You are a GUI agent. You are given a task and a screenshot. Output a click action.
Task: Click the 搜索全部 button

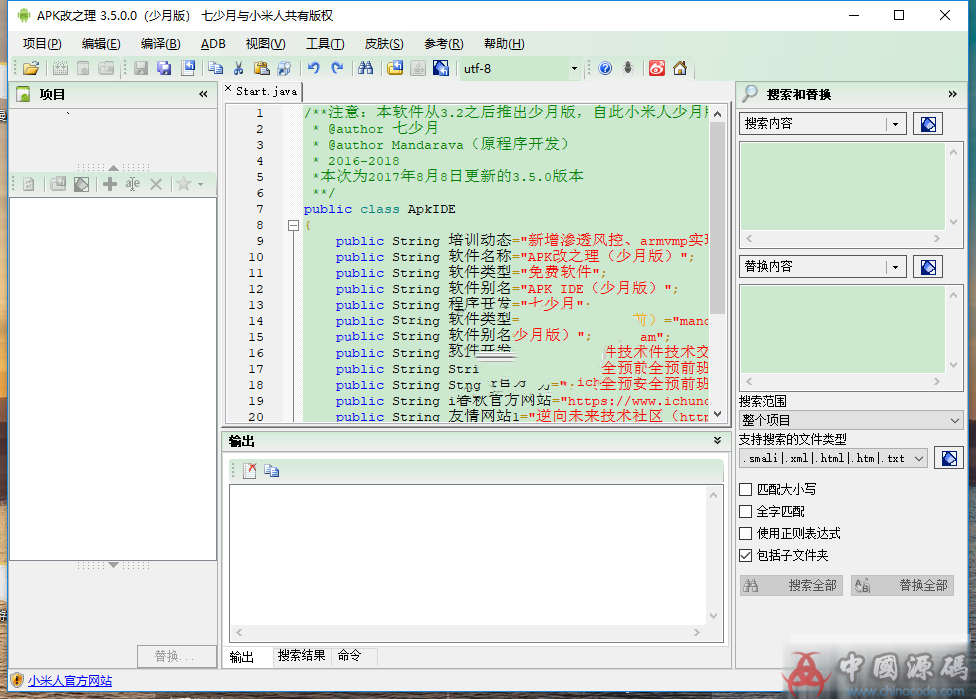coord(791,585)
